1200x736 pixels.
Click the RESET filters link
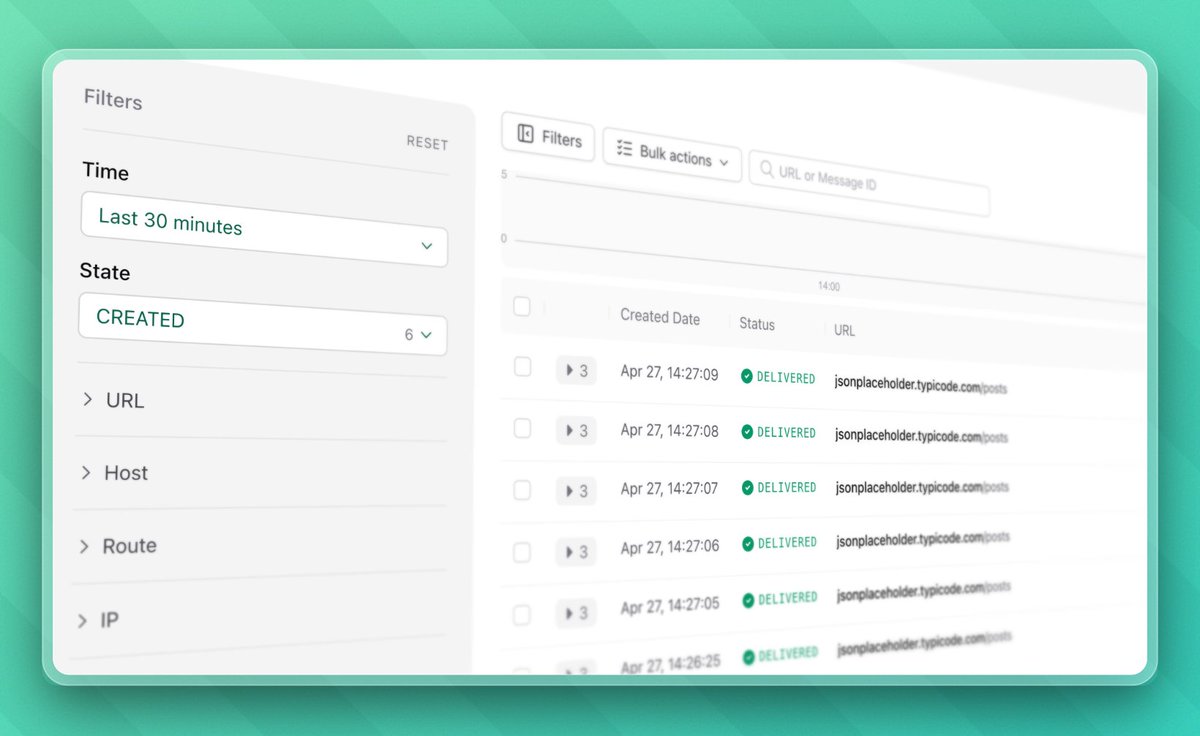pos(427,143)
